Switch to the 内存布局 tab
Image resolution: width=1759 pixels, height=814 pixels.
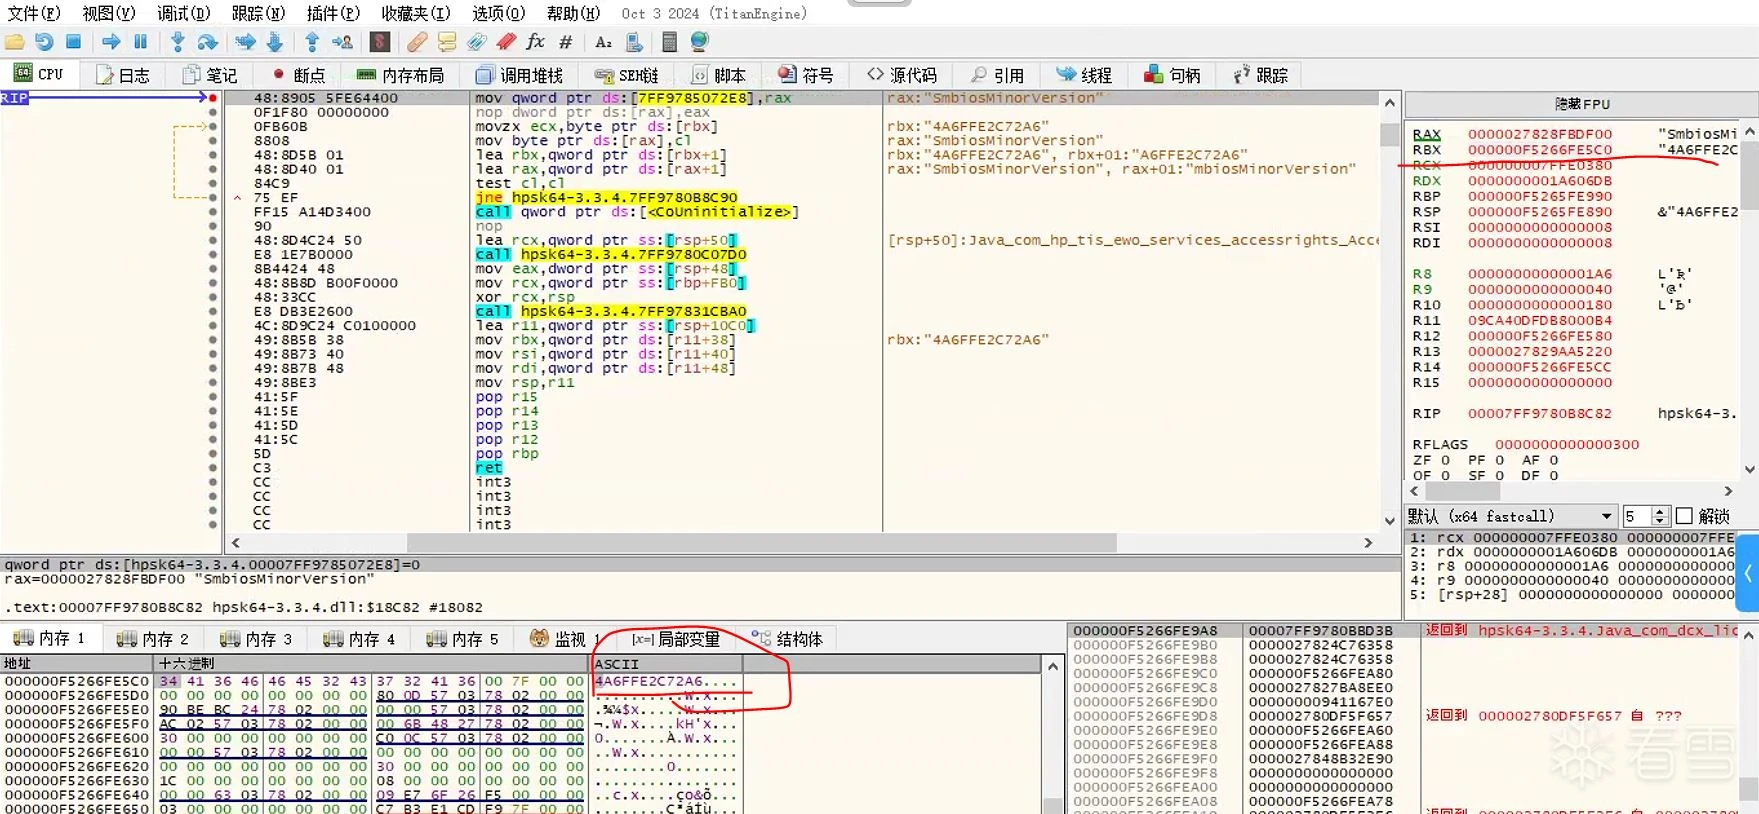[x=400, y=75]
